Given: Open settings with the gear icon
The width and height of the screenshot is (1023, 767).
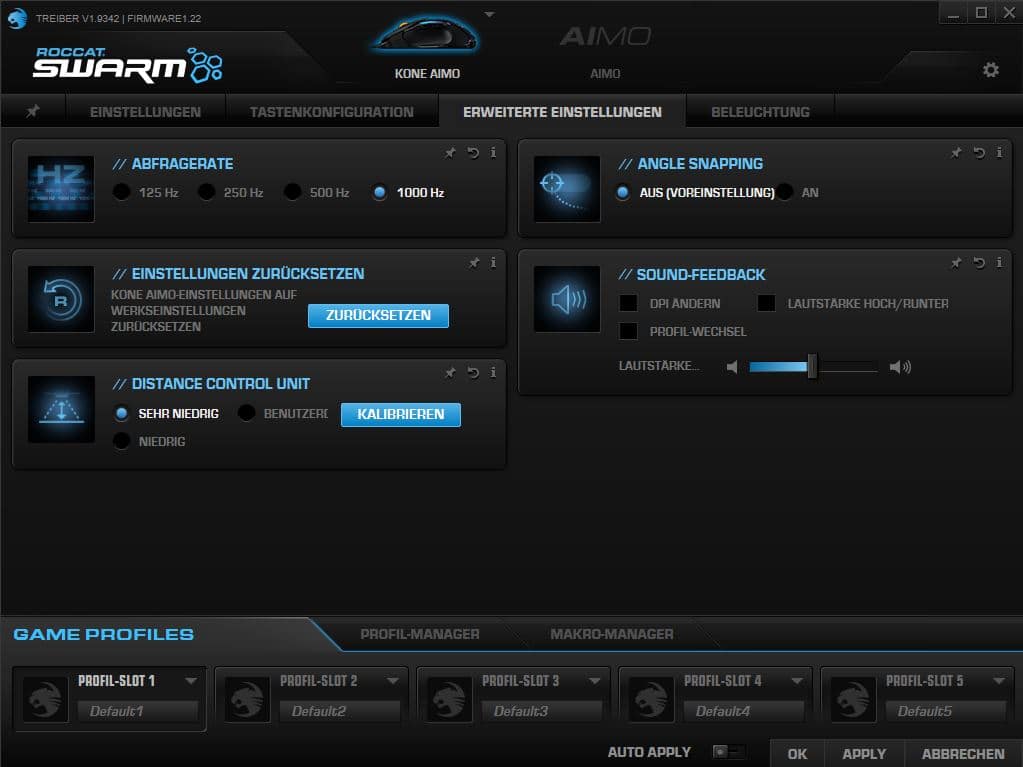Looking at the screenshot, I should tap(990, 70).
